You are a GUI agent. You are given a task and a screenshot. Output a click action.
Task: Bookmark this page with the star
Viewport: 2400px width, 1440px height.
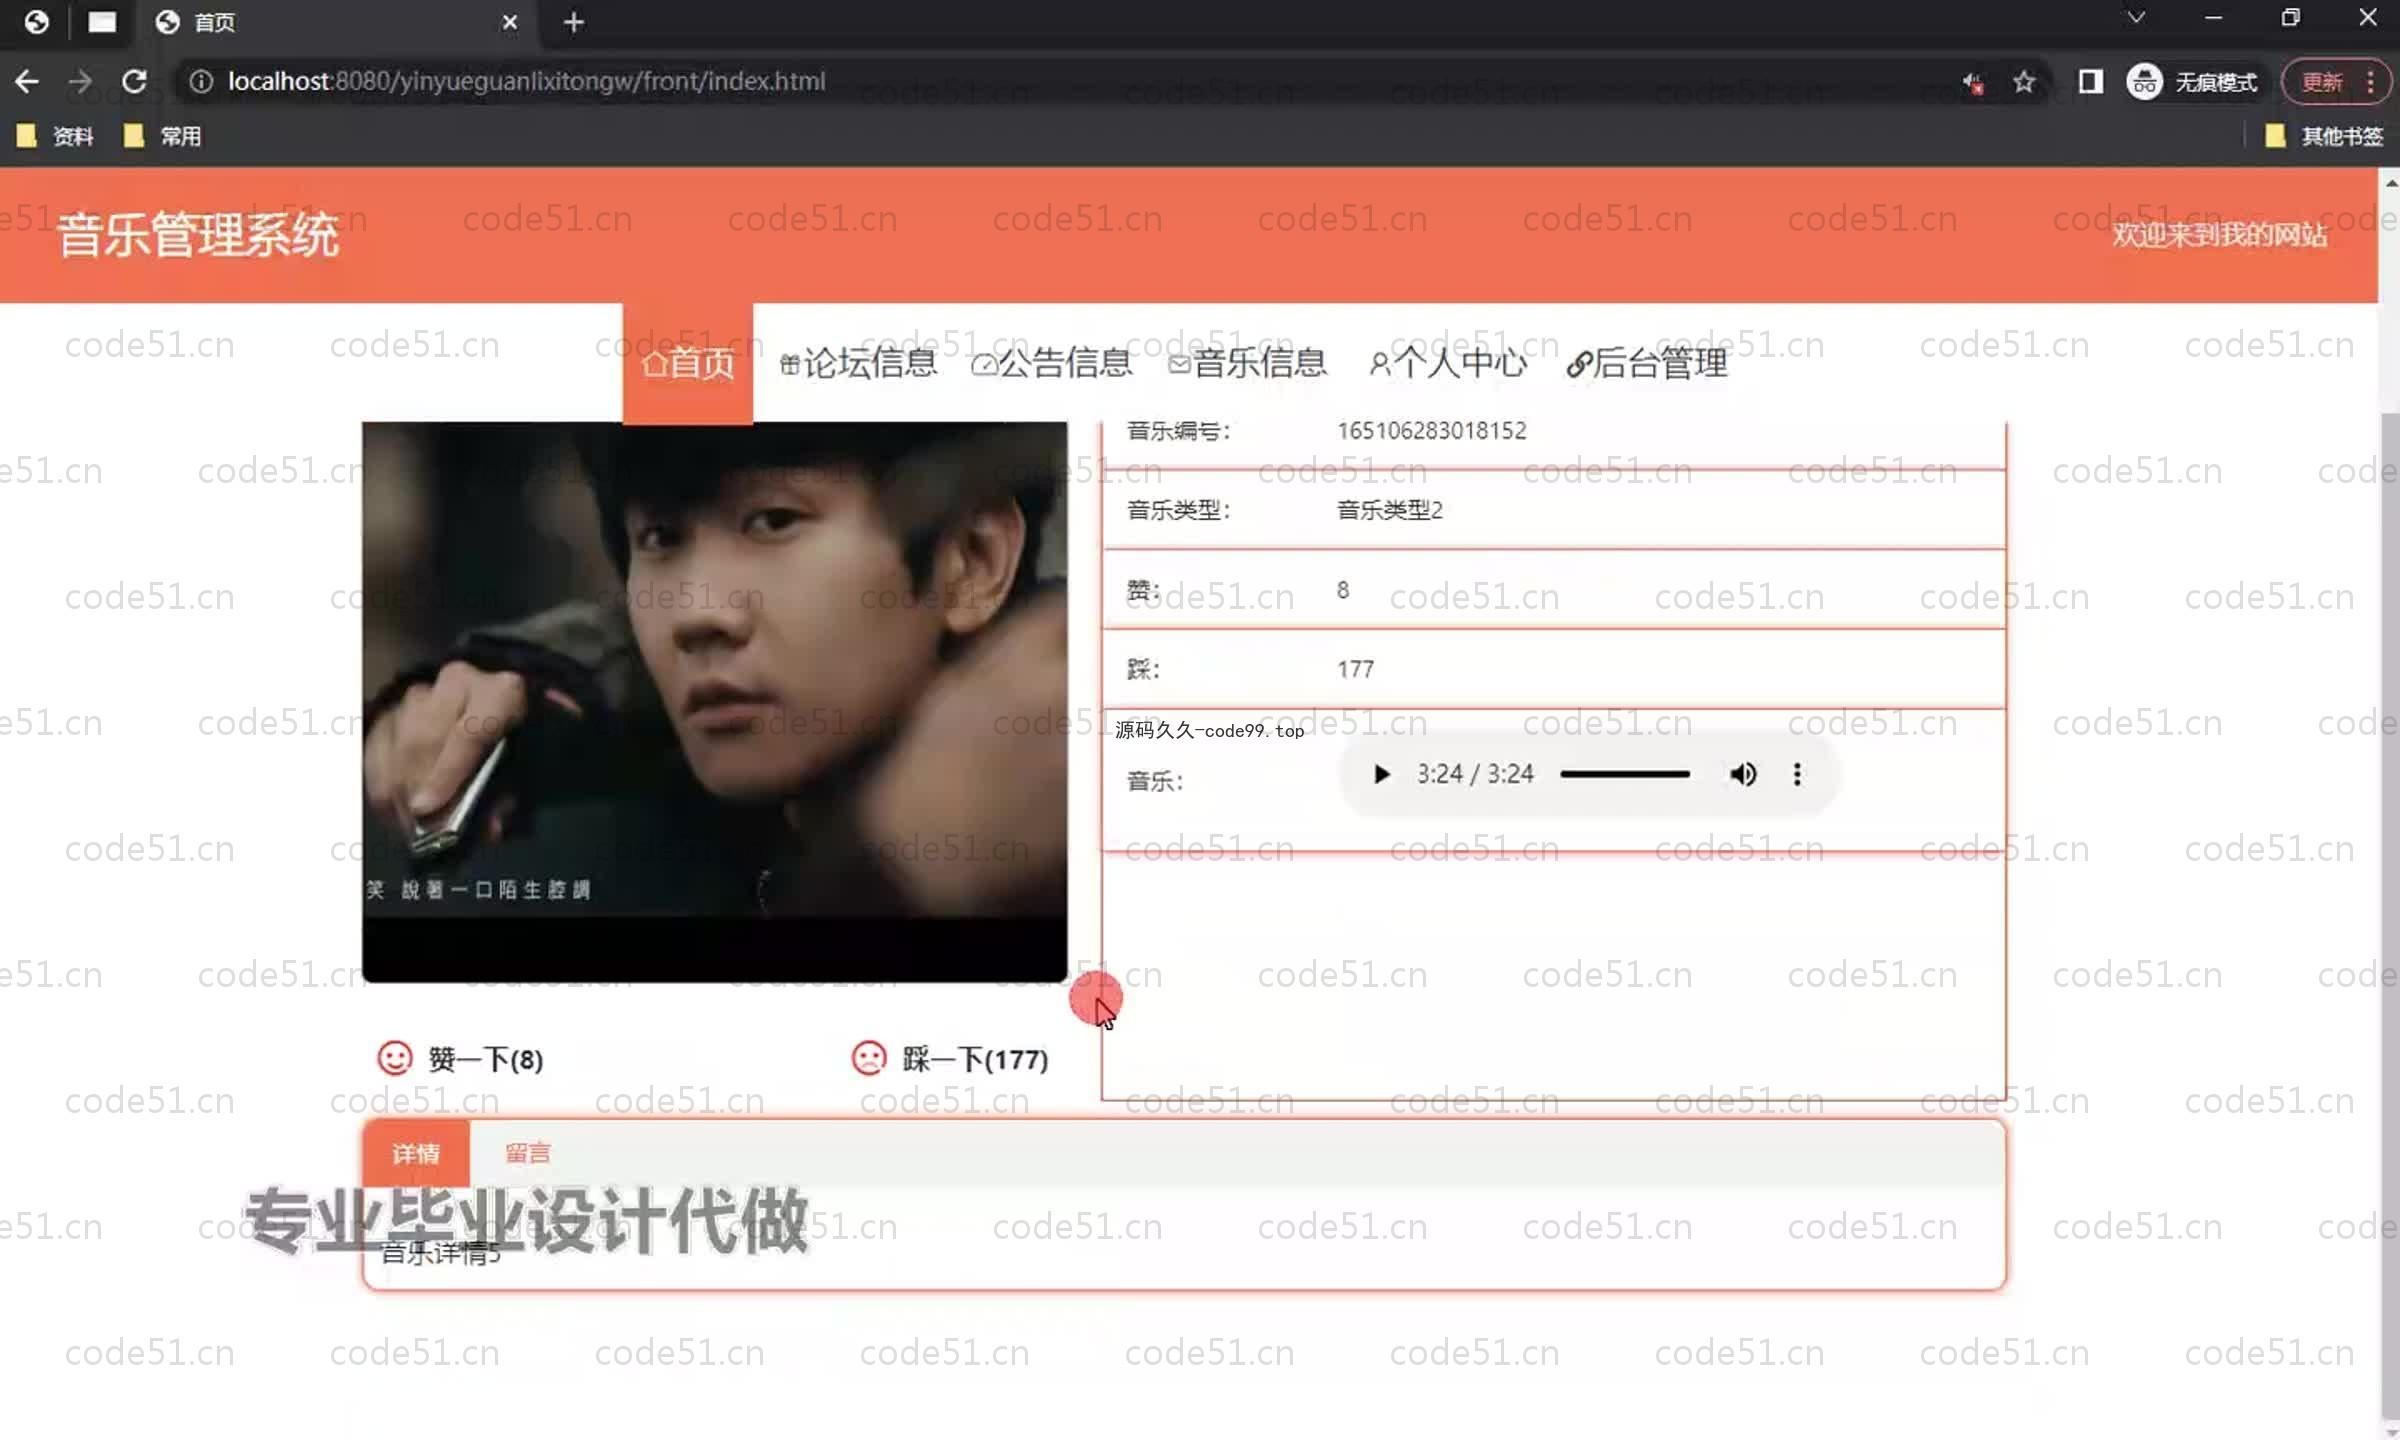[2024, 81]
